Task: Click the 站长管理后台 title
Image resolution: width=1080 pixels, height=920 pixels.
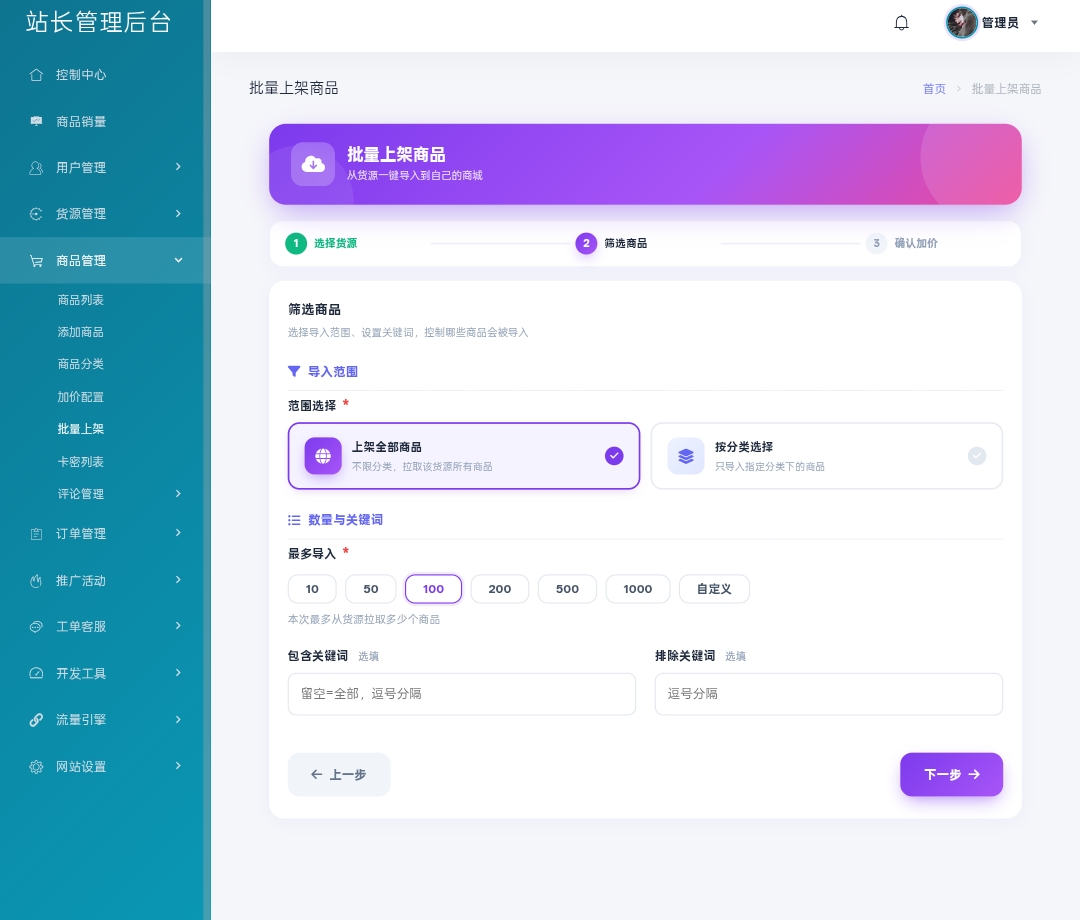Action: click(98, 23)
